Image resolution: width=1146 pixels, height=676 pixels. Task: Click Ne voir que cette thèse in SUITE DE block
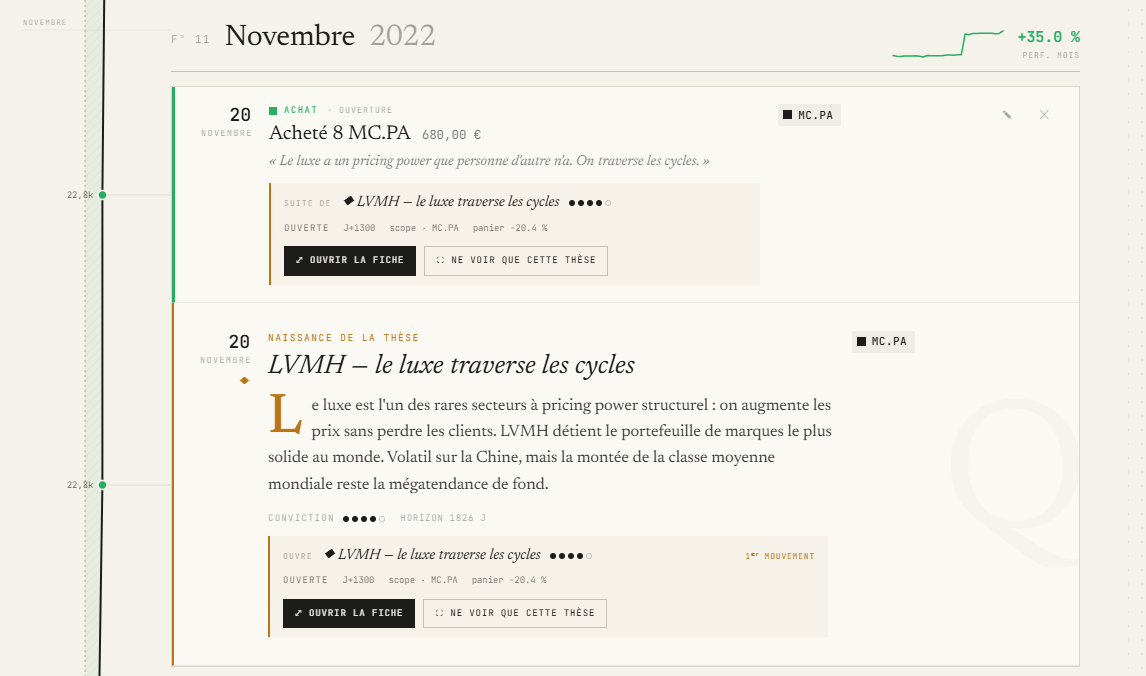[x=515, y=260]
